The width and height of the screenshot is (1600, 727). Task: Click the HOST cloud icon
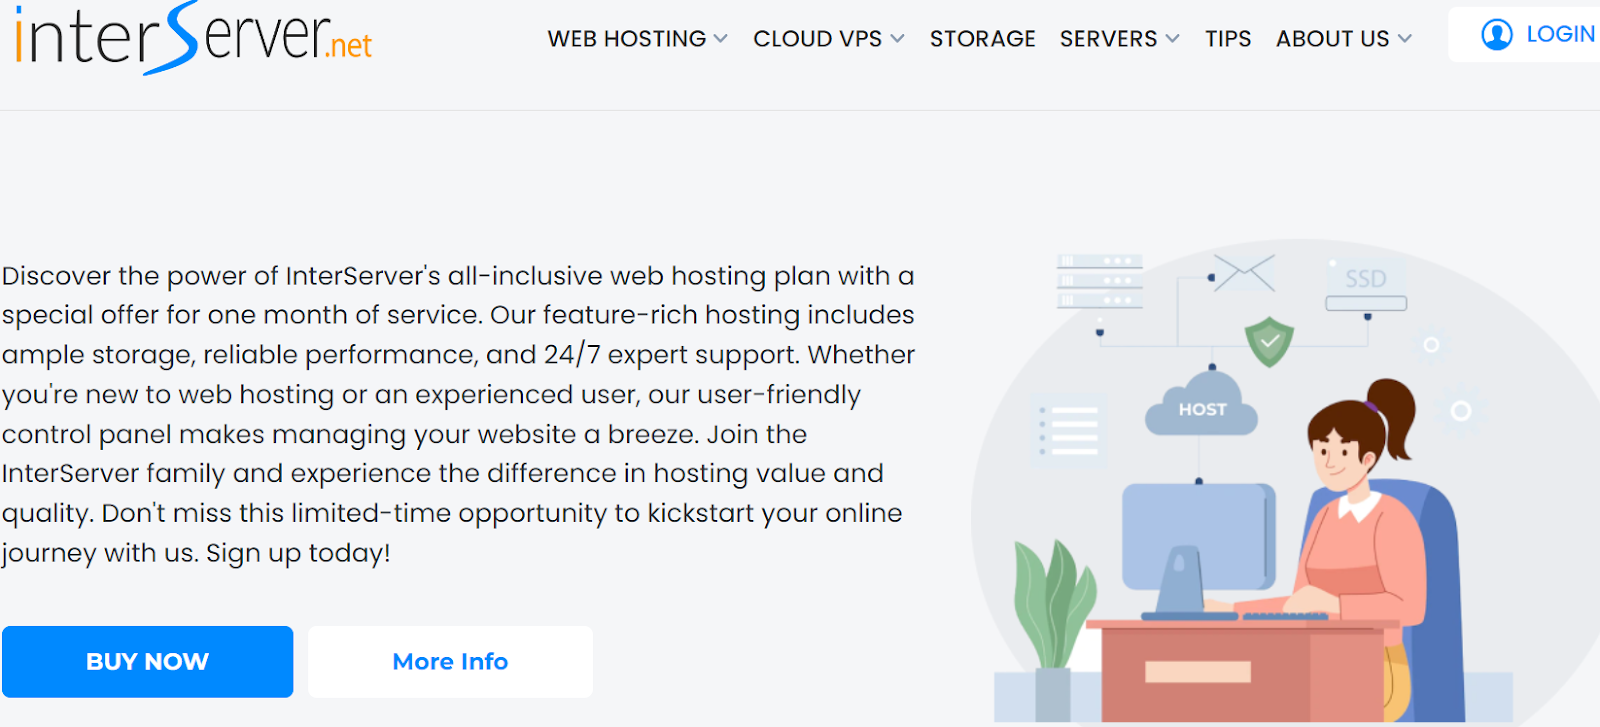(x=1202, y=405)
